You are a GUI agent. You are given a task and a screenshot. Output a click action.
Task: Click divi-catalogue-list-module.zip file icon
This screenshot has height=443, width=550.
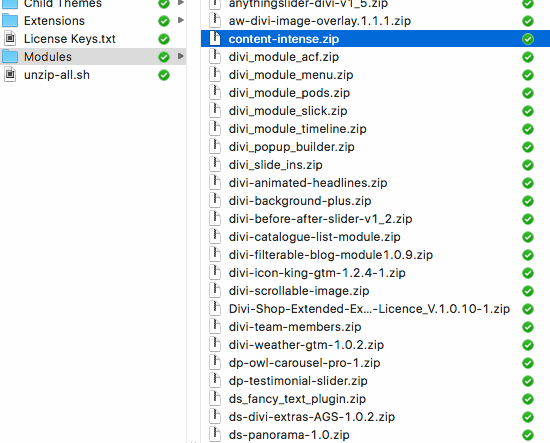pyautogui.click(x=215, y=237)
